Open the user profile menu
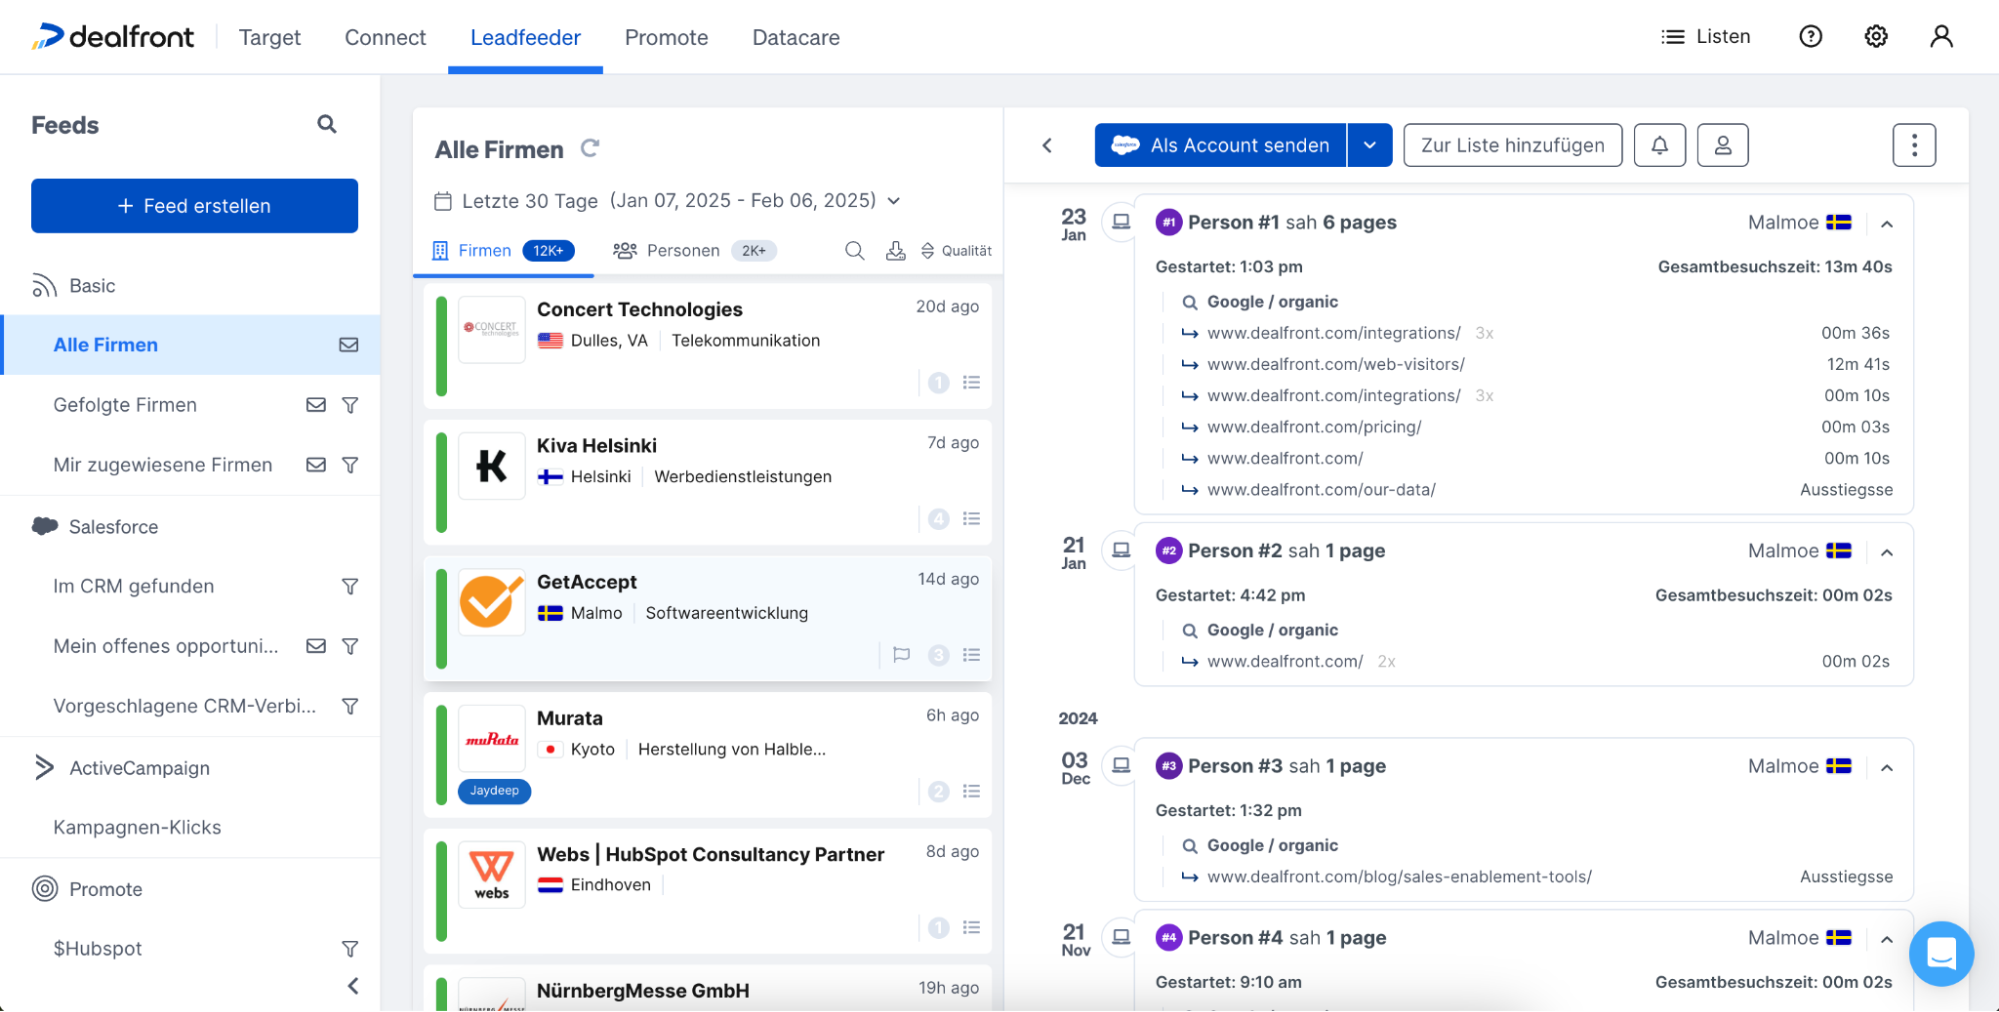The width and height of the screenshot is (1999, 1012). [x=1941, y=36]
